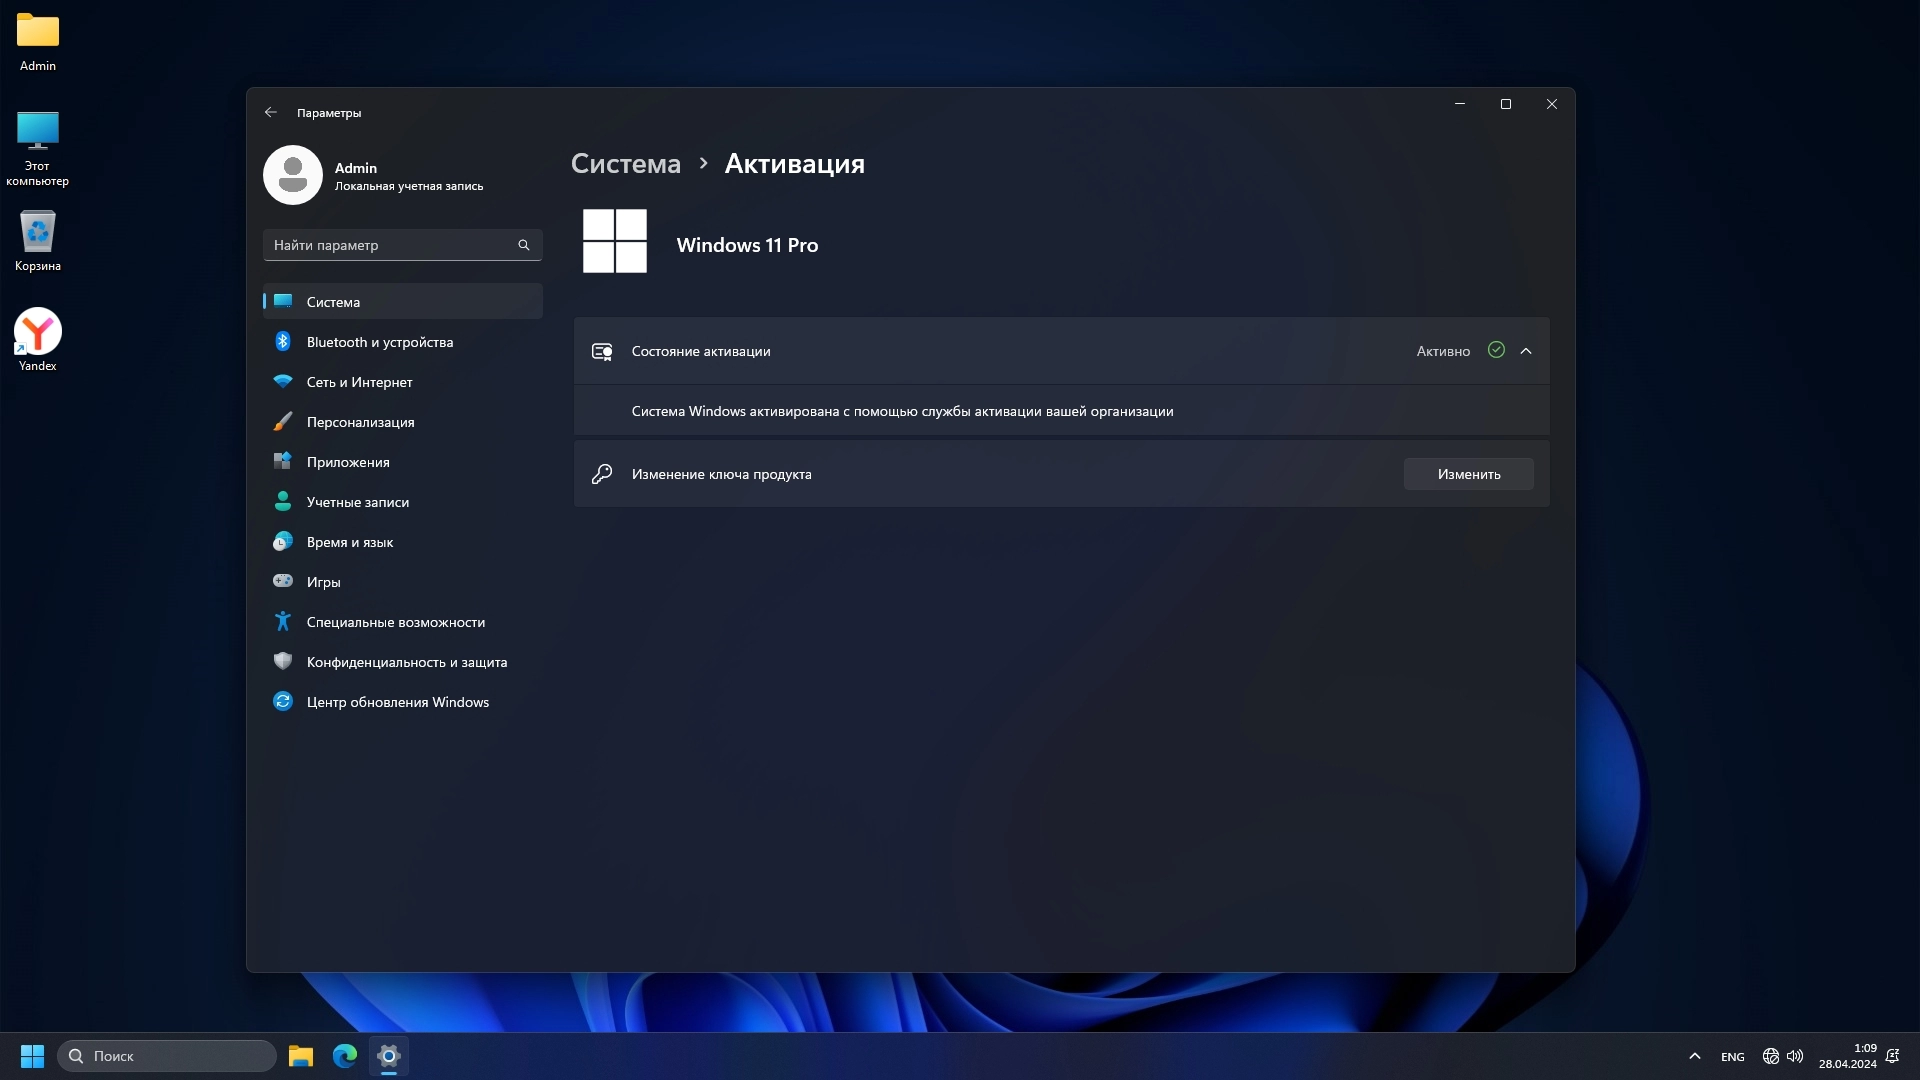1920x1080 pixels.
Task: Open Время и язык settings
Action: [x=349, y=542]
